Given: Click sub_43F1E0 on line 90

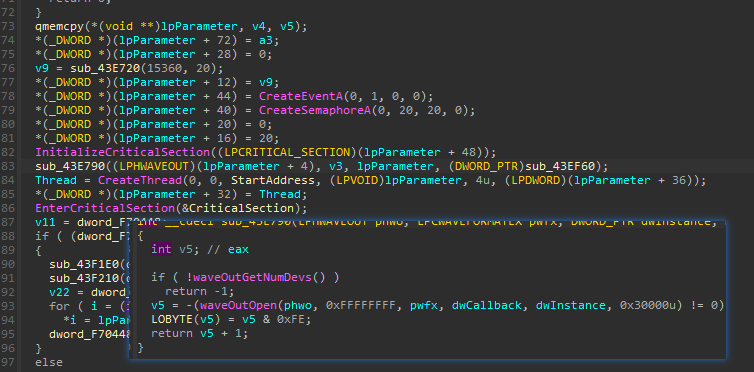Looking at the screenshot, I should [84, 264].
